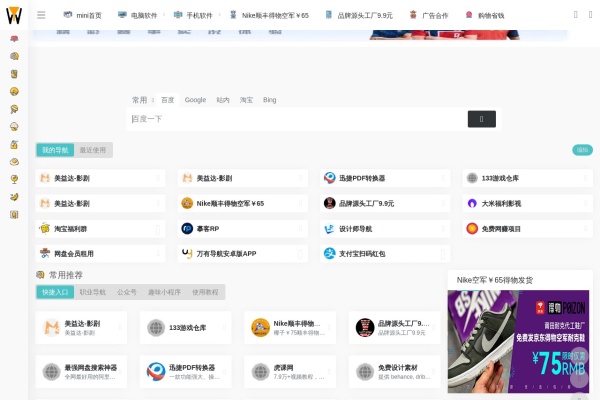Select the 站内 search tab
600x400 pixels.
[x=223, y=100]
